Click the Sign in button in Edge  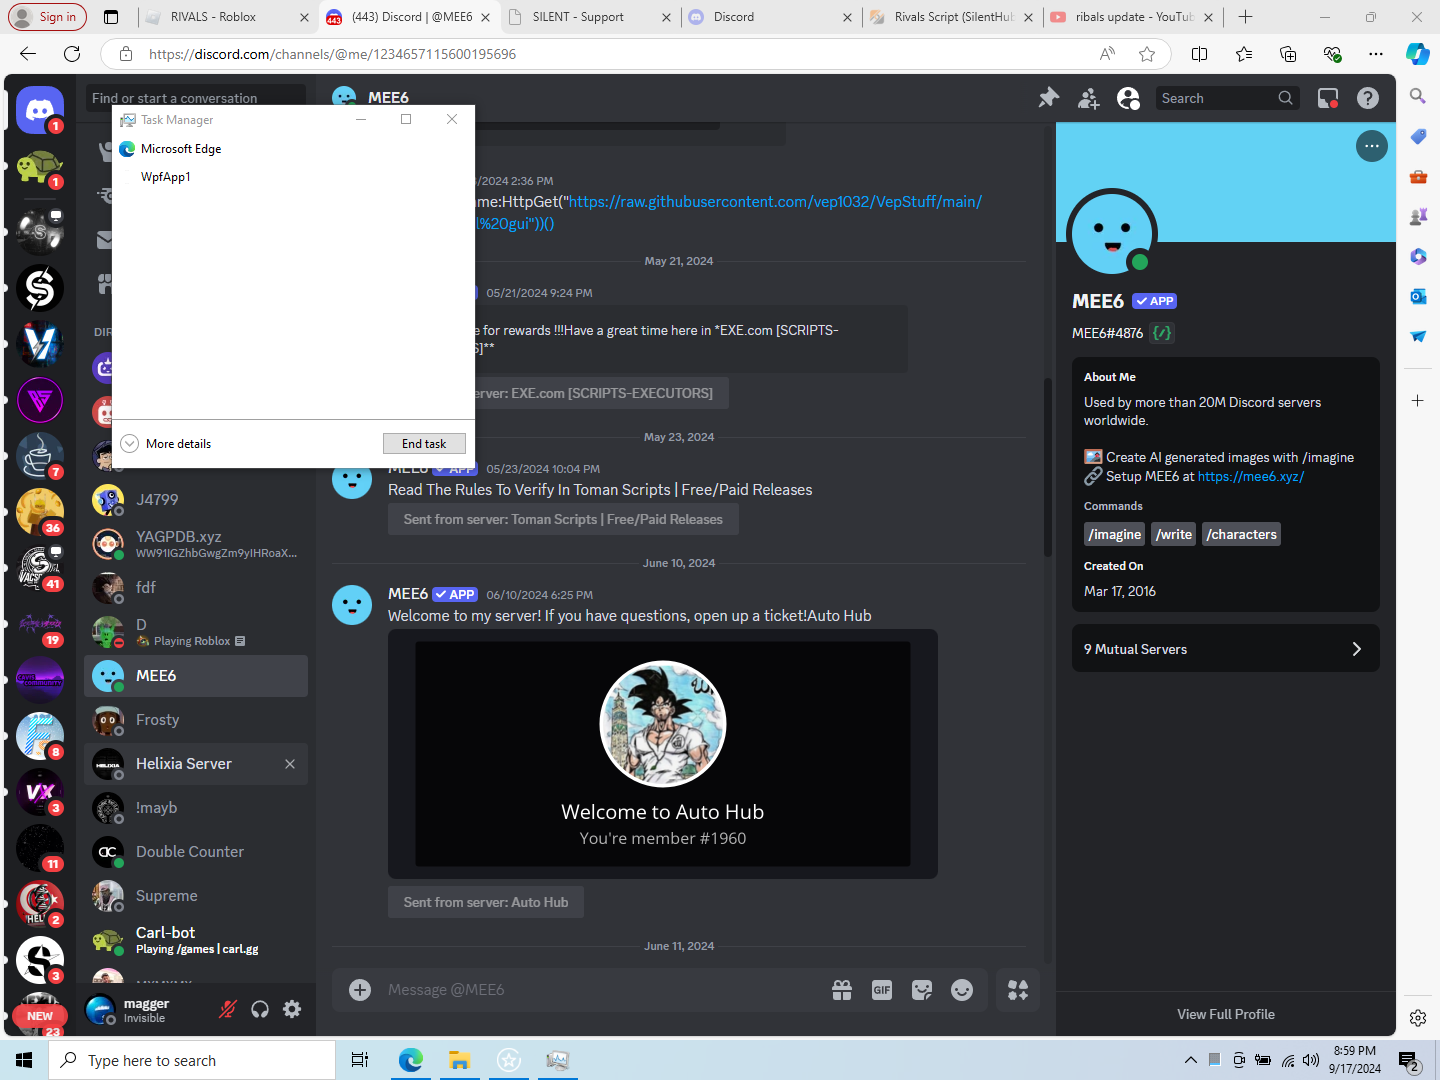(x=48, y=17)
